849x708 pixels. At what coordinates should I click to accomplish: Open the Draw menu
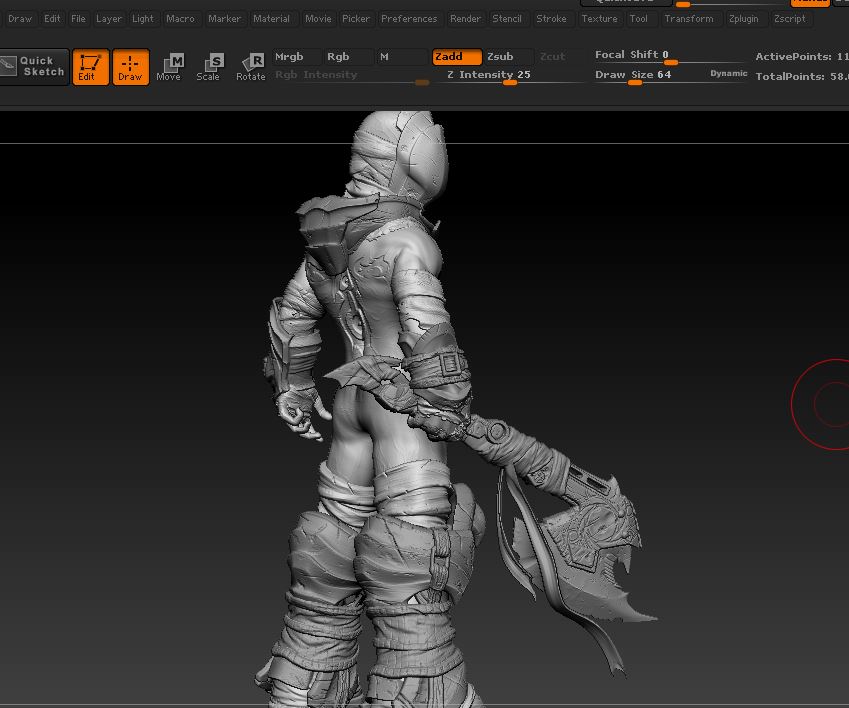point(20,19)
